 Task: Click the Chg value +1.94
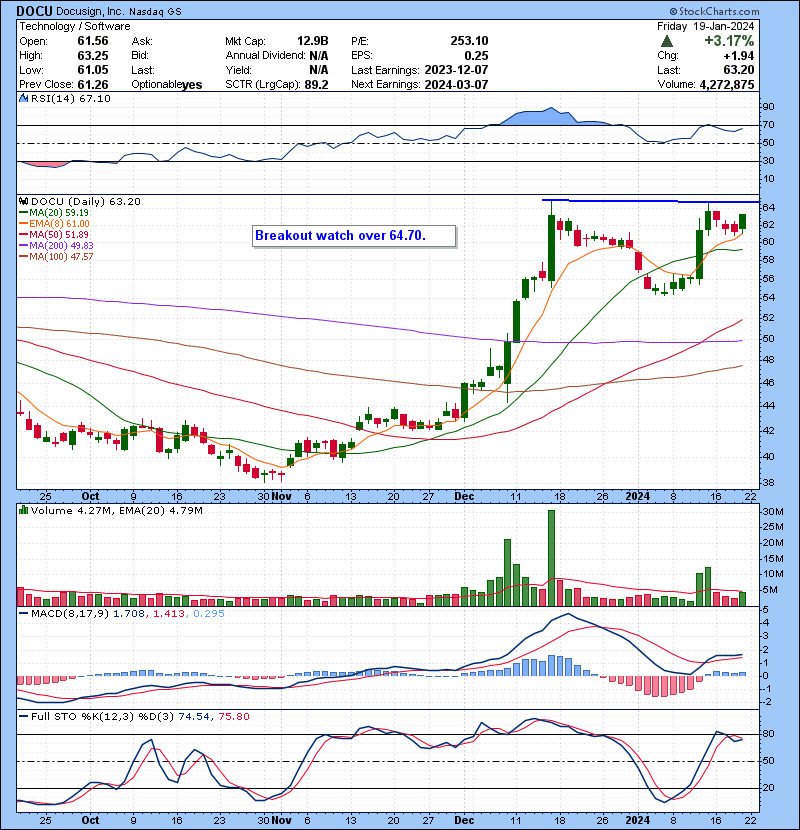coord(740,56)
